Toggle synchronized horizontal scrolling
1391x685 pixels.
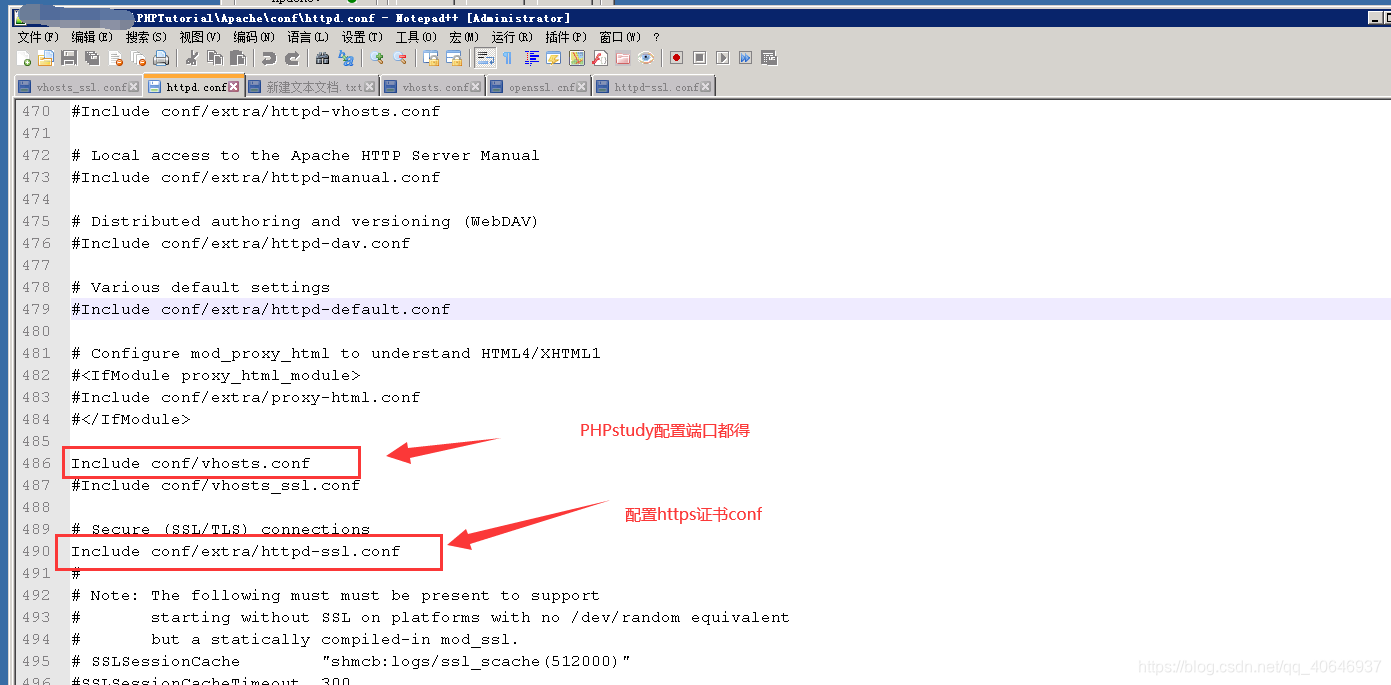coord(454,58)
